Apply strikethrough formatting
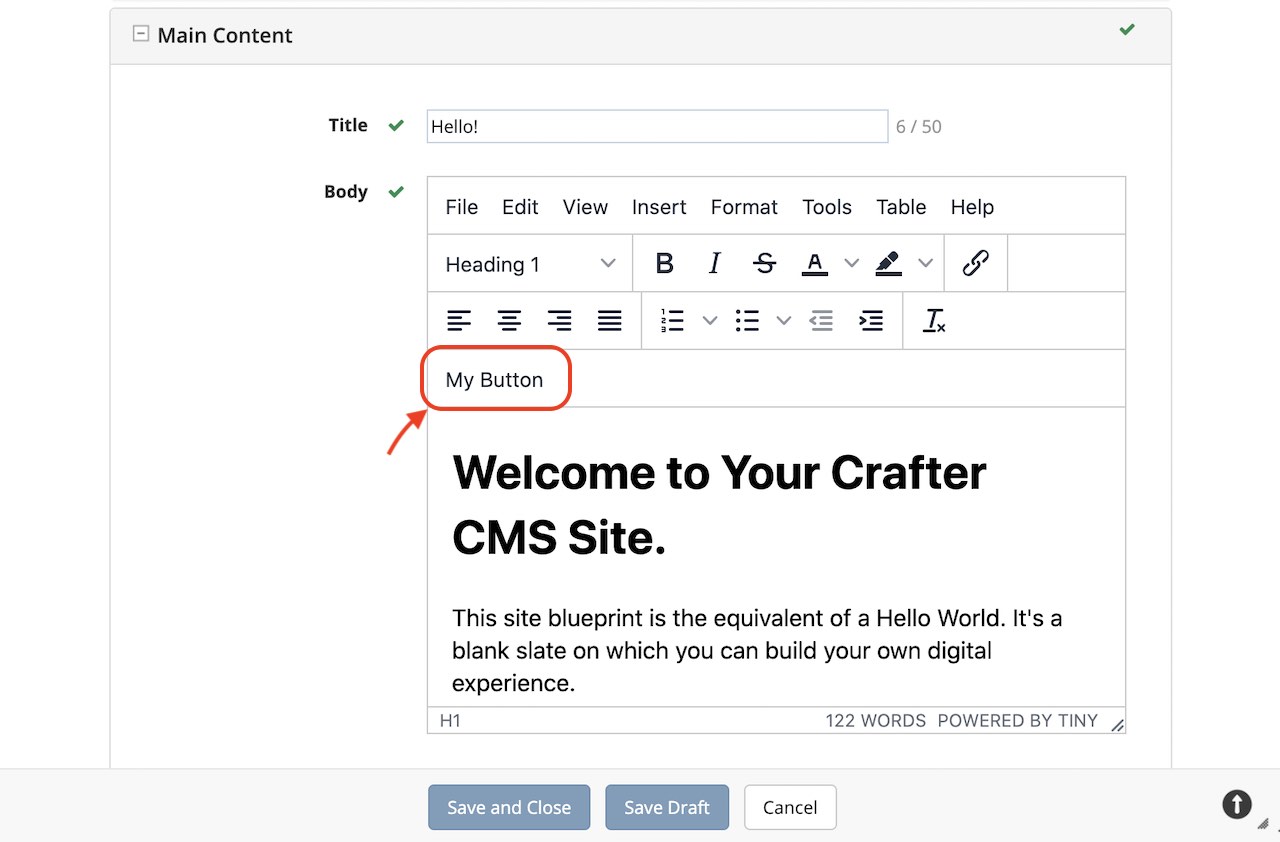 (765, 264)
